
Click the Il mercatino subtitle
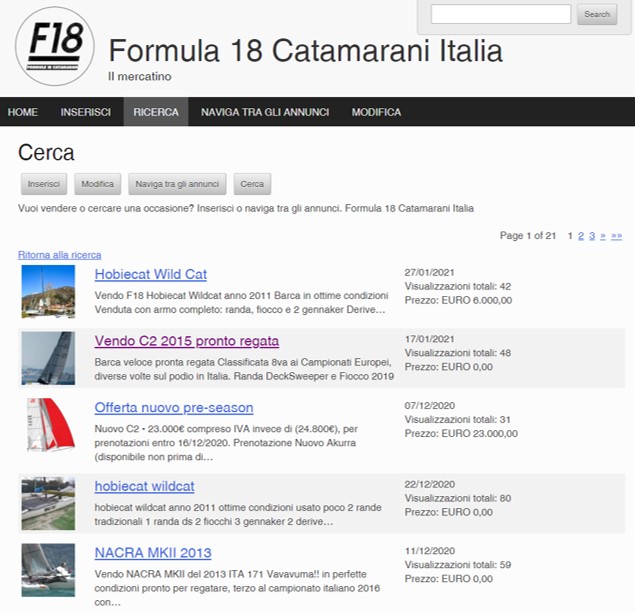point(140,76)
